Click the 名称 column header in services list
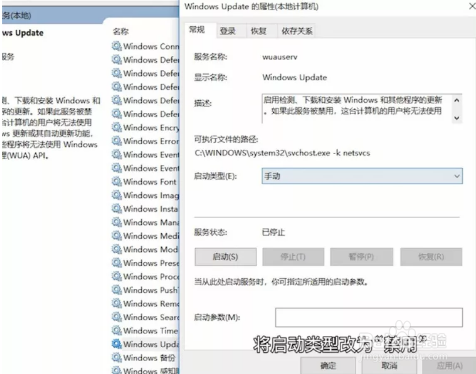The image size is (476, 374). point(121,32)
